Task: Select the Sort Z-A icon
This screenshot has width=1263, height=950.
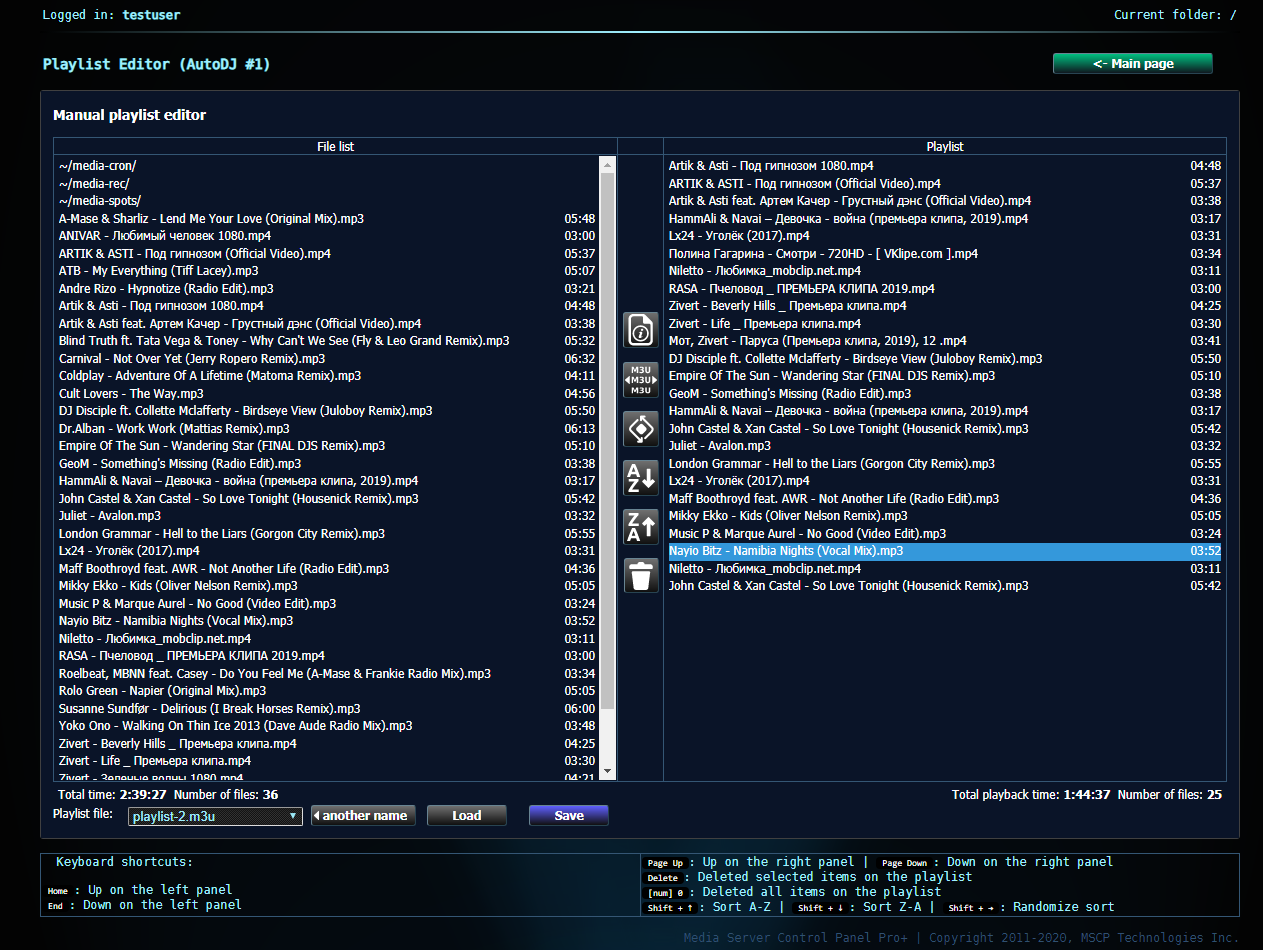Action: 640,526
